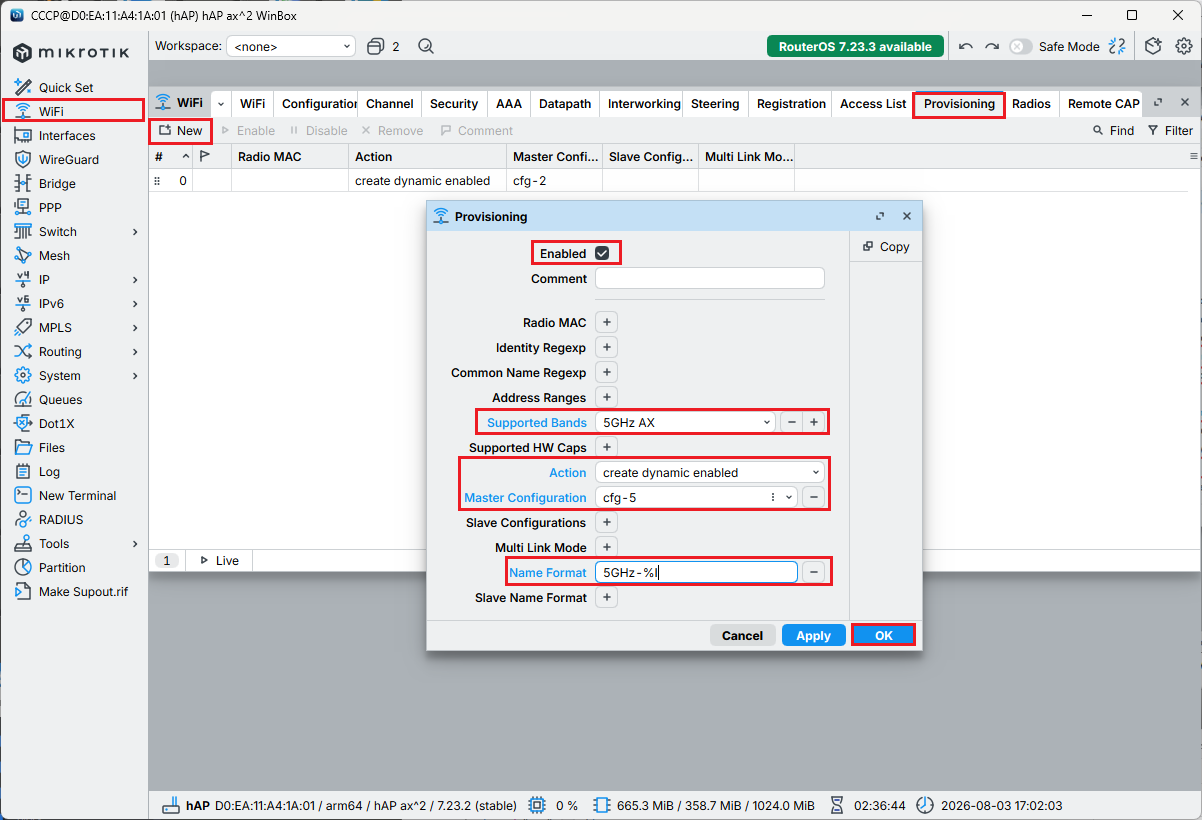Add an Address Ranges value with its plus button
Screen dimensions: 1202x820
click(x=607, y=397)
